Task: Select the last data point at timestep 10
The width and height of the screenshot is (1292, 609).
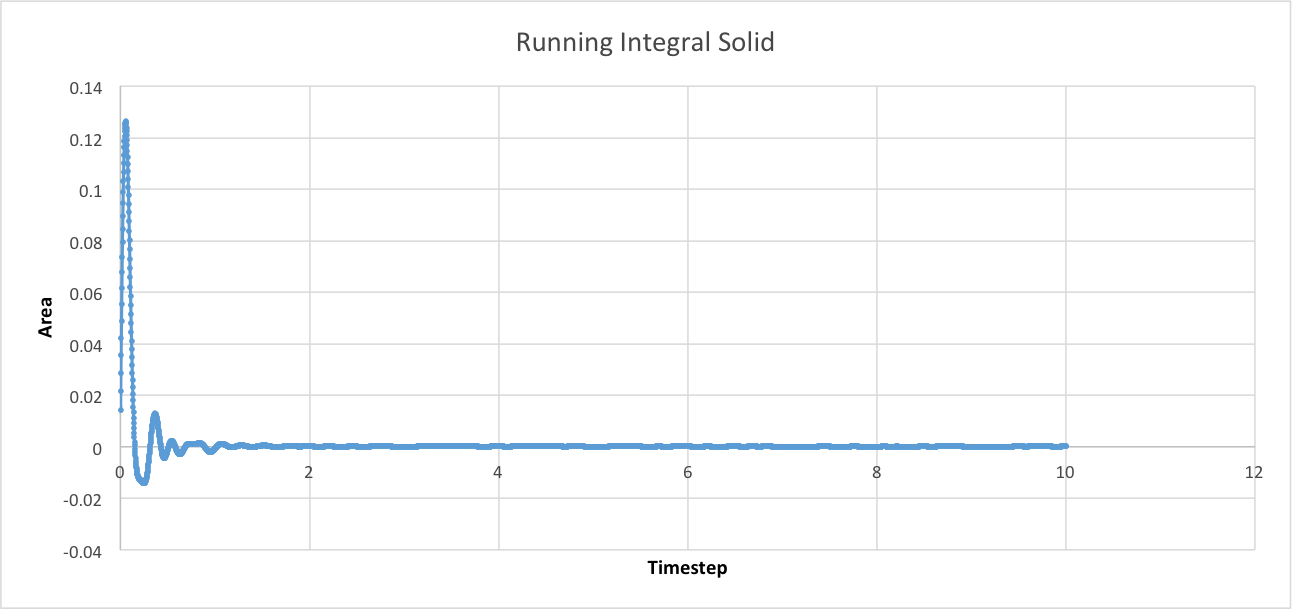Action: (1065, 446)
